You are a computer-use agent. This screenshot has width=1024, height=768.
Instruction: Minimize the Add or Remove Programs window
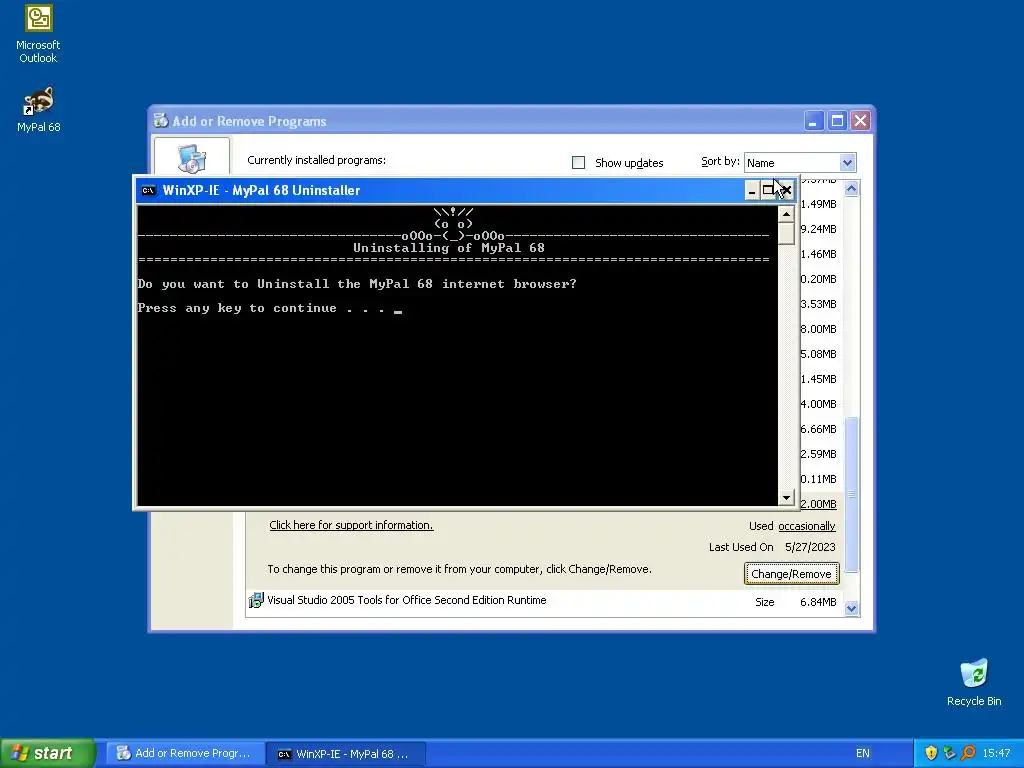pyautogui.click(x=814, y=121)
